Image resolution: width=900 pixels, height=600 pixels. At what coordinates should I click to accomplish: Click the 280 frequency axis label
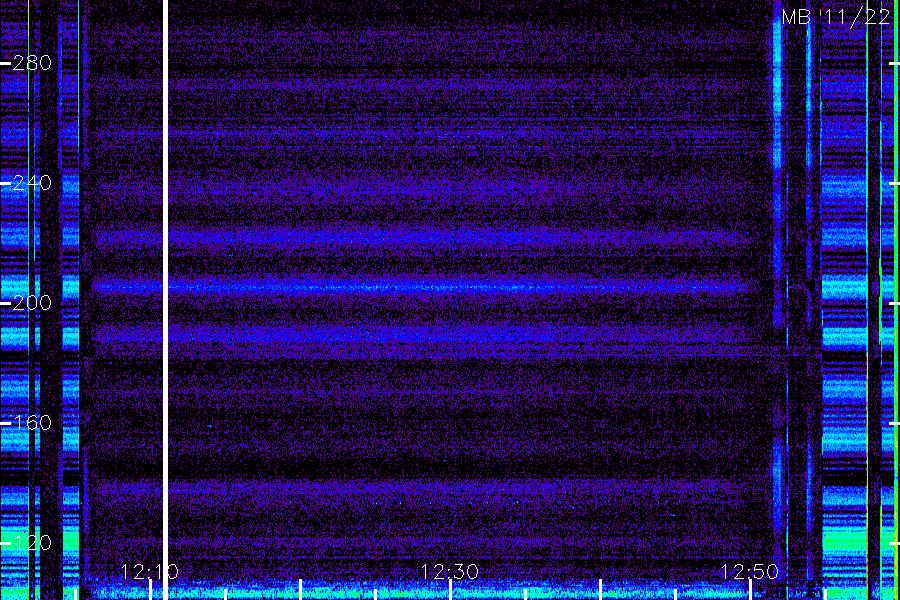(x=32, y=63)
